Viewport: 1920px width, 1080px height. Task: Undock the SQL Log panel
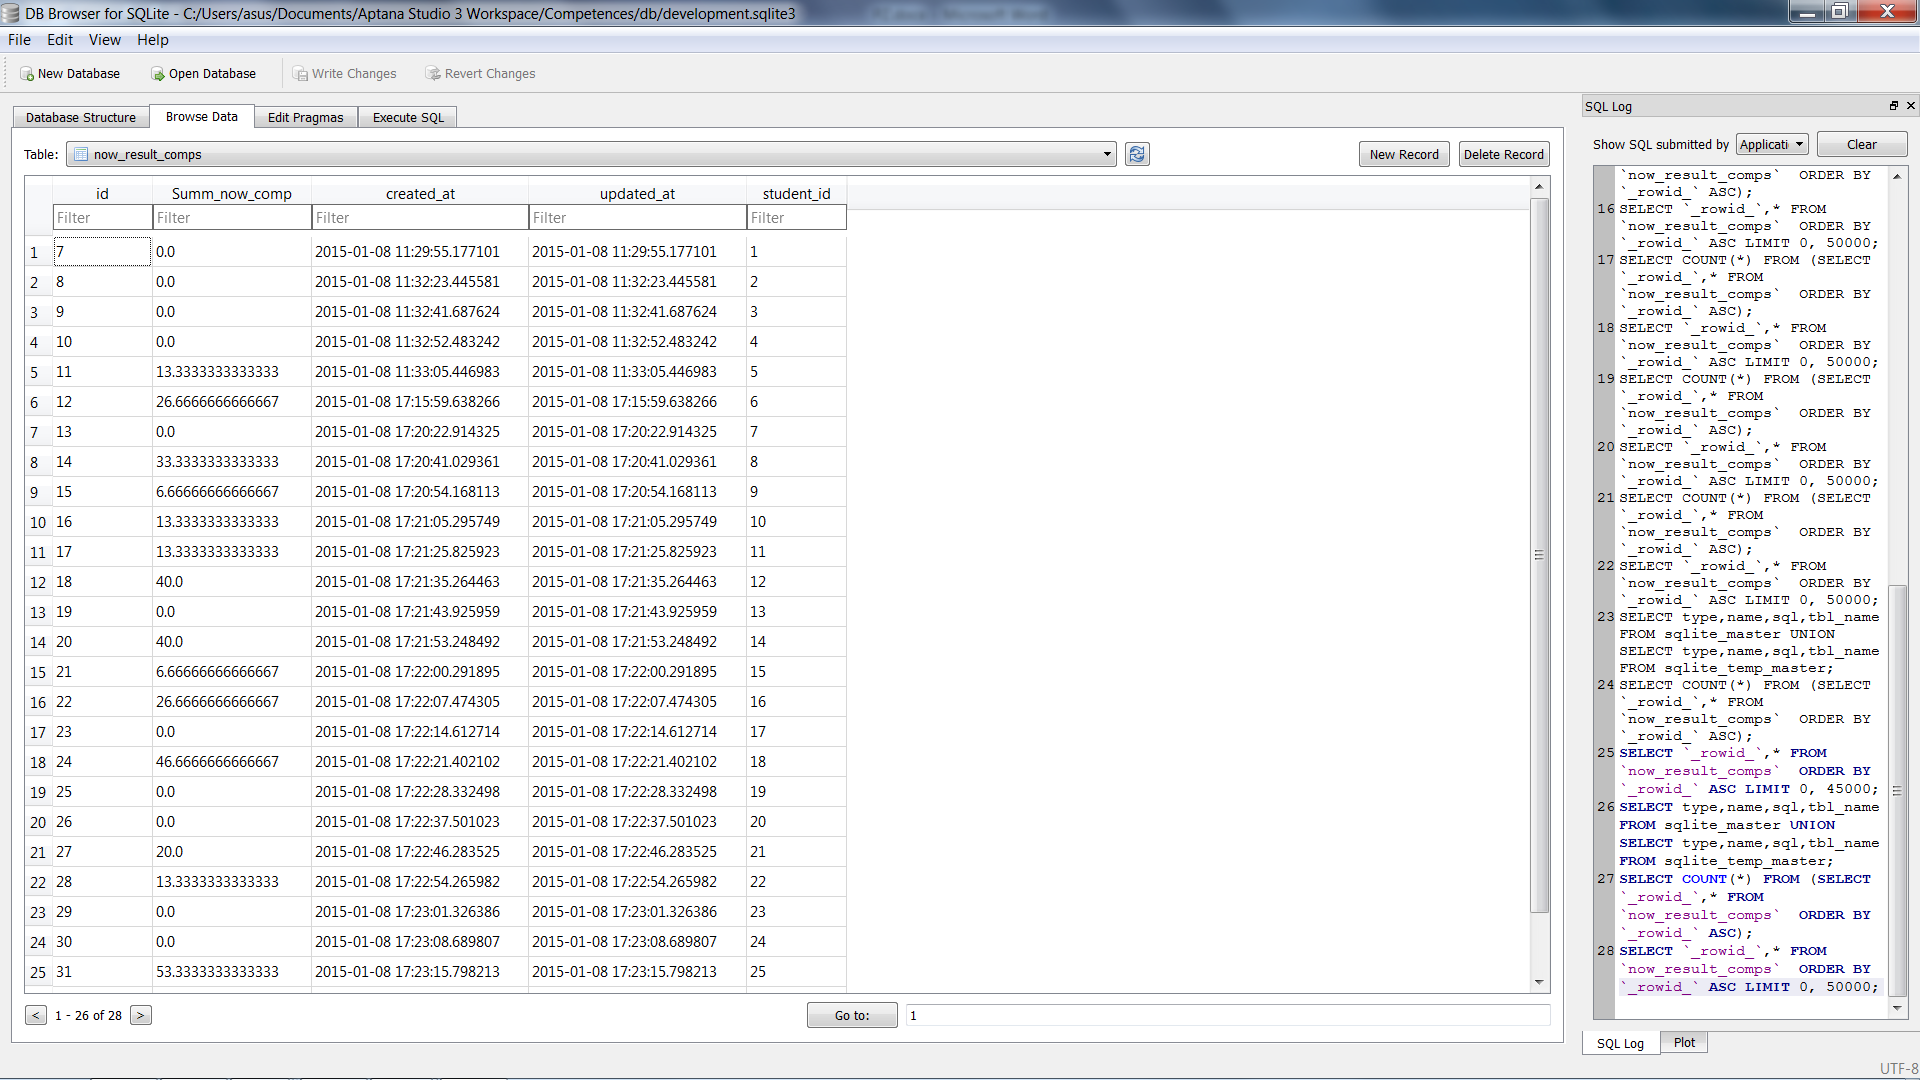pyautogui.click(x=1893, y=106)
